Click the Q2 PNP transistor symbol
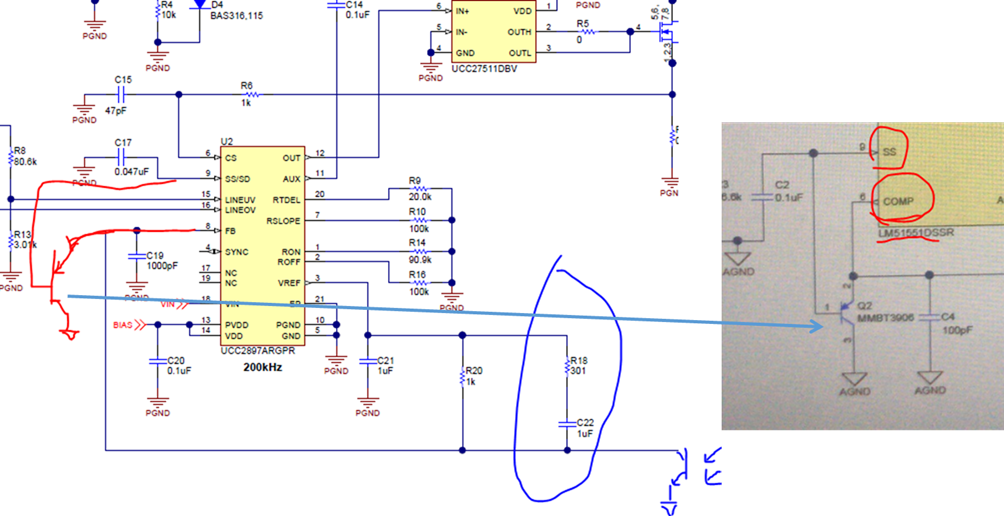The image size is (1004, 516). coord(845,313)
